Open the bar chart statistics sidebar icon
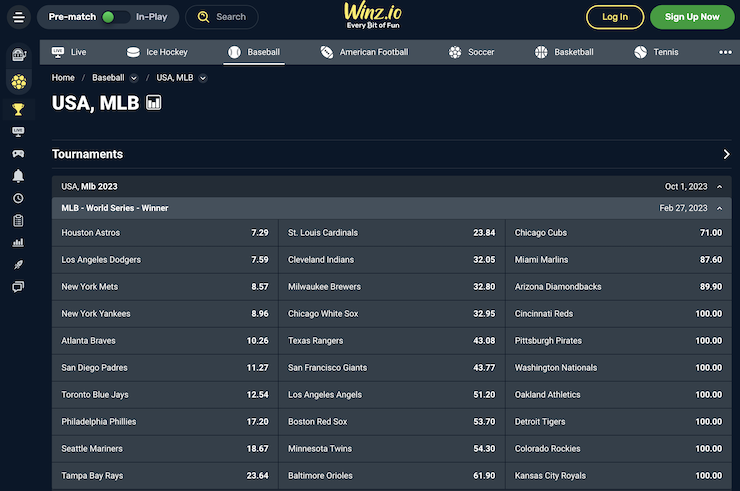The image size is (740, 491). coord(18,243)
